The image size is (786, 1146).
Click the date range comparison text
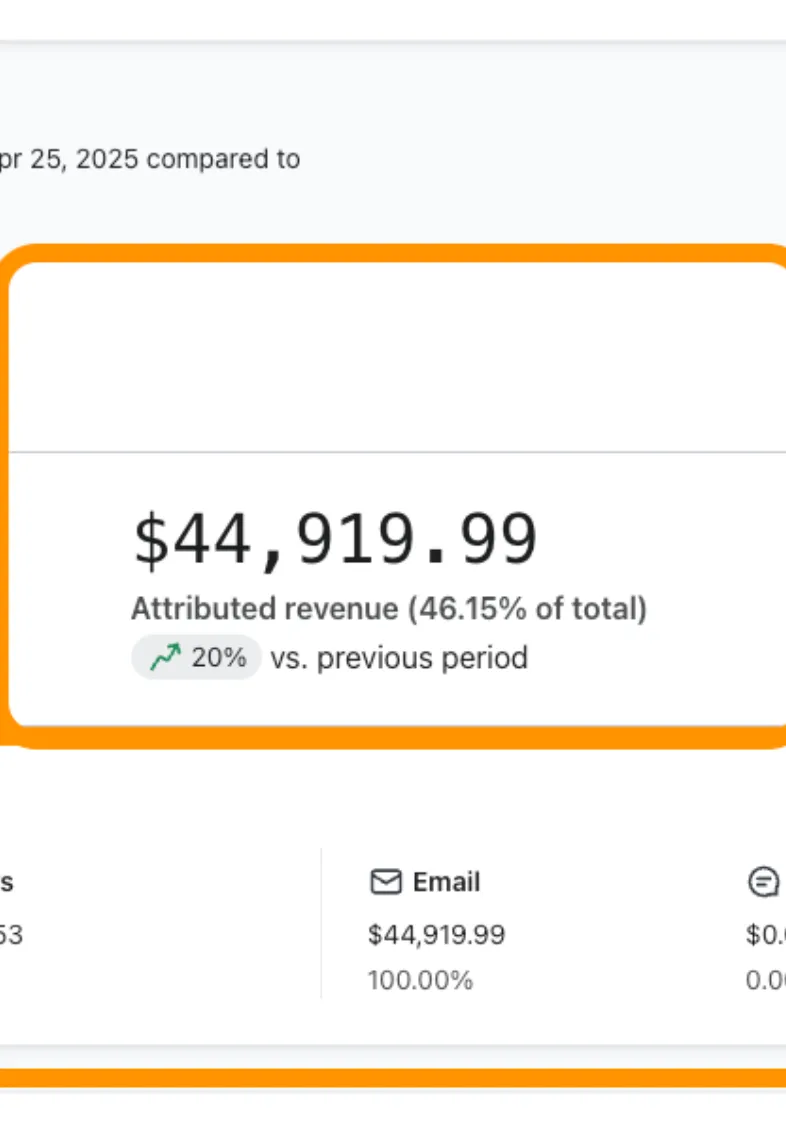[x=150, y=159]
